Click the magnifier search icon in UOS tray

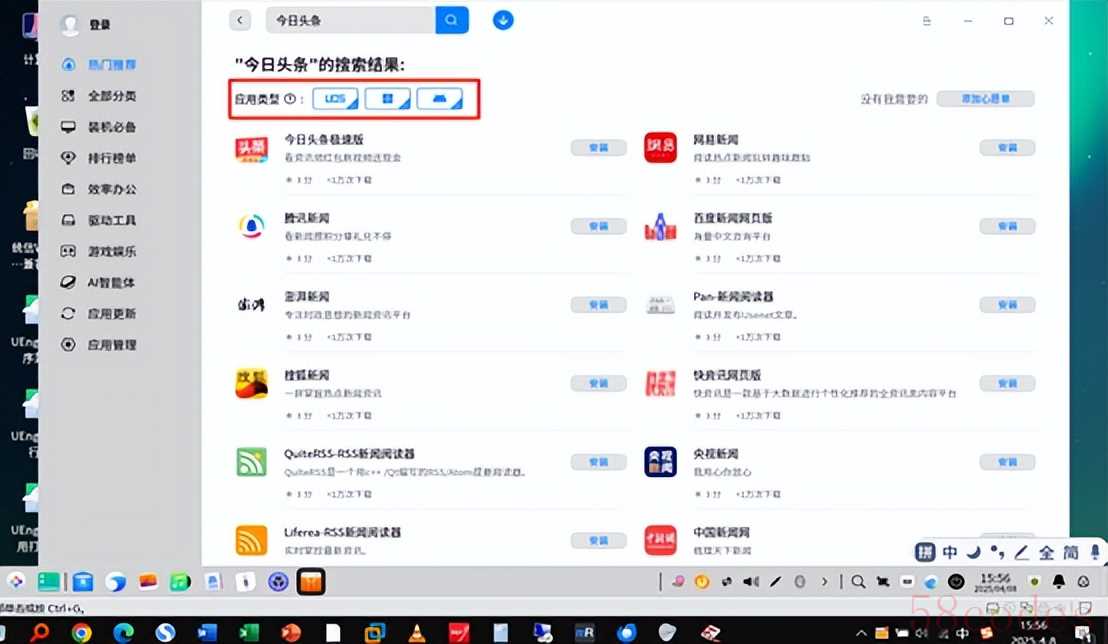[858, 582]
